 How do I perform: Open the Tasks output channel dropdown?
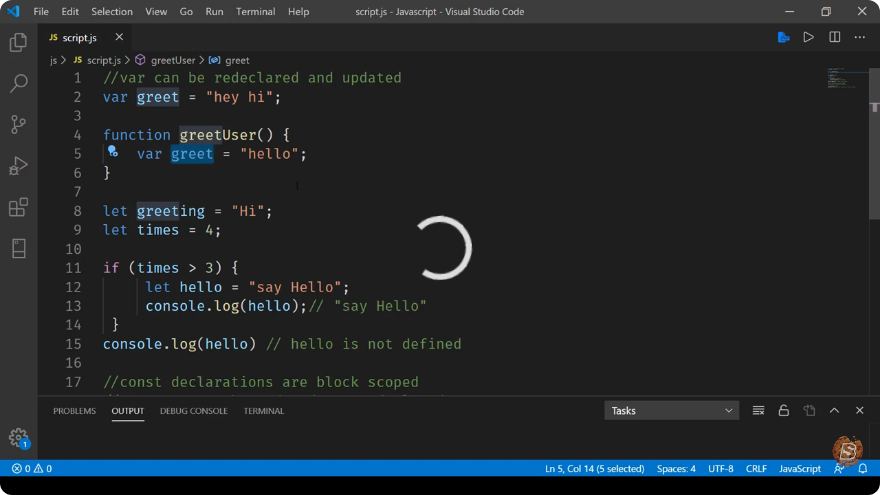point(671,411)
